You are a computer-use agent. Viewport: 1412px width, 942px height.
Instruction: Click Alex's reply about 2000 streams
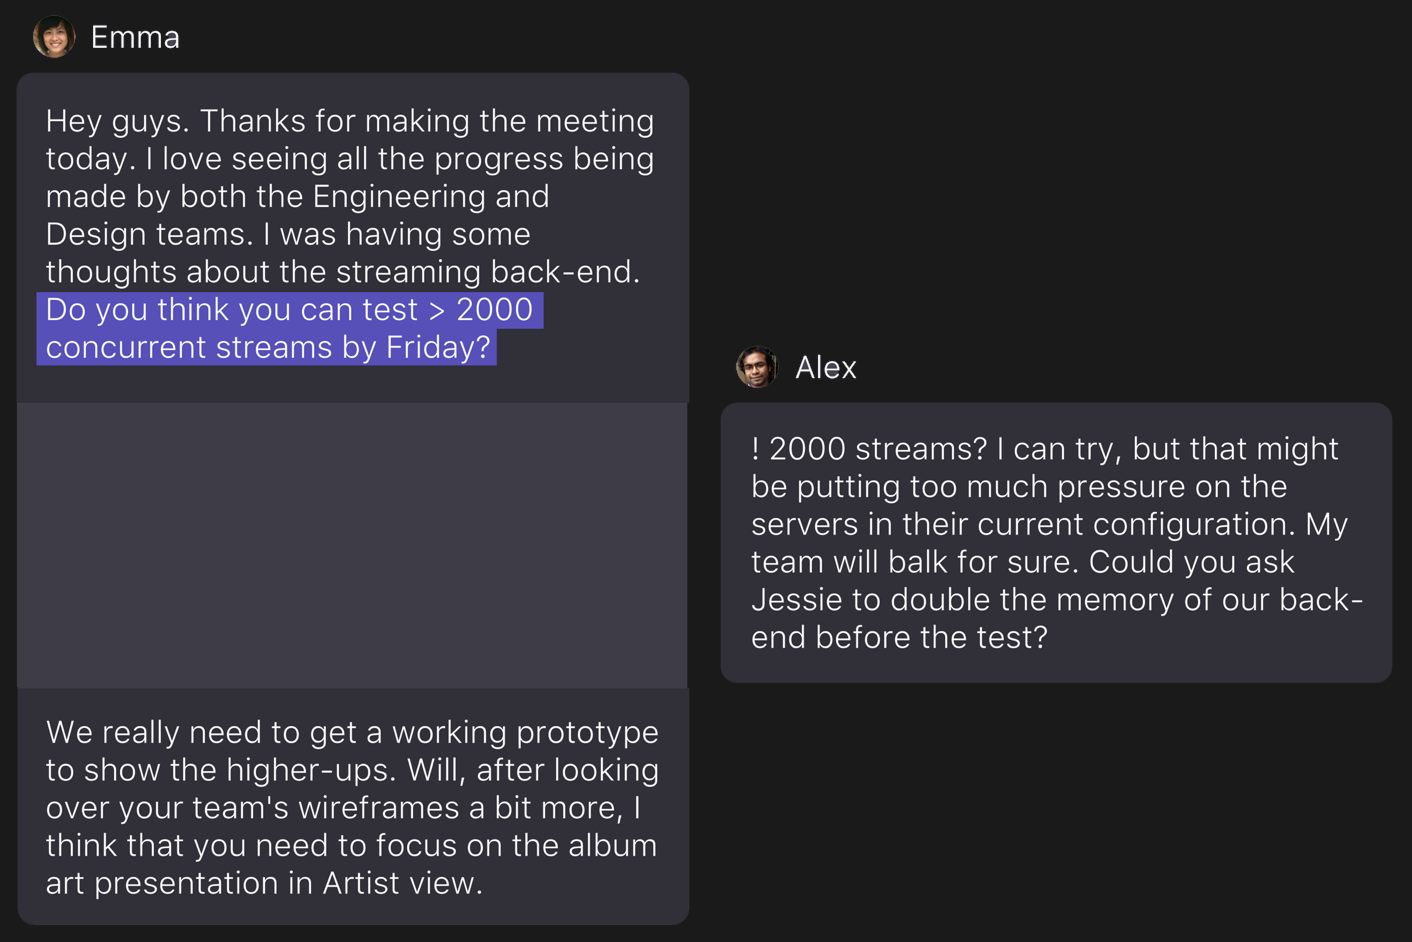tap(1056, 542)
